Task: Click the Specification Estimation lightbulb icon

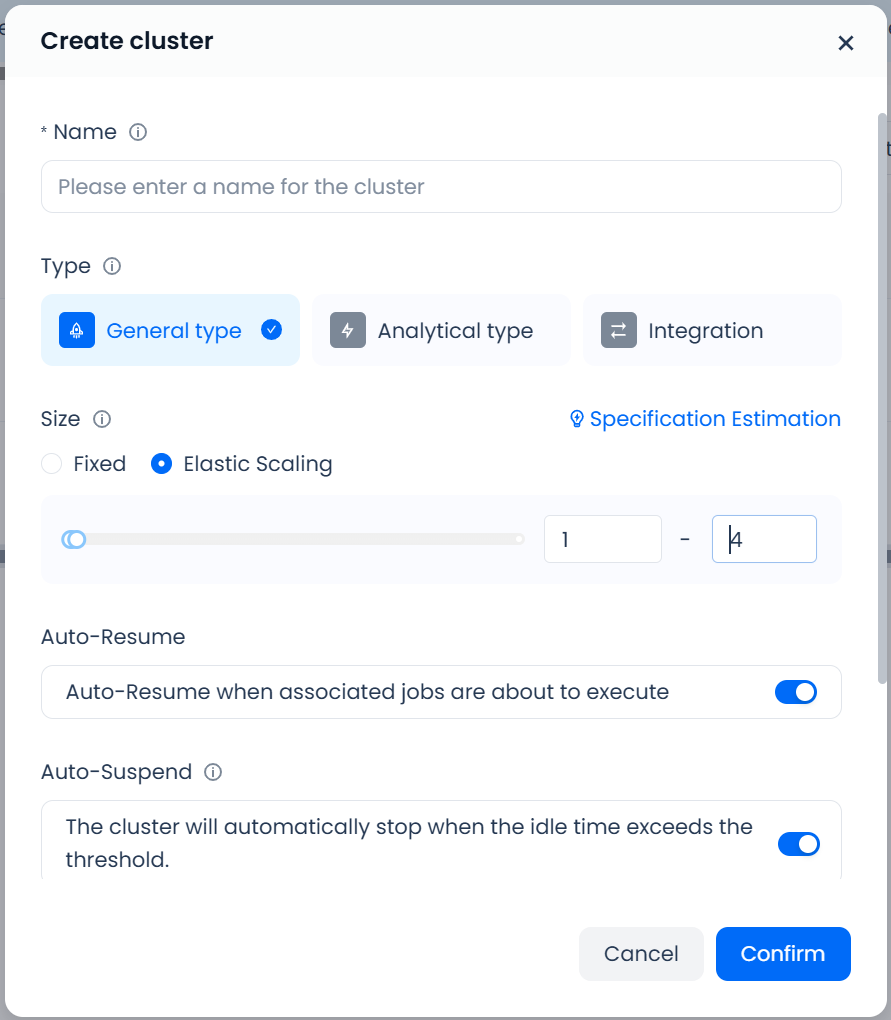Action: point(576,419)
